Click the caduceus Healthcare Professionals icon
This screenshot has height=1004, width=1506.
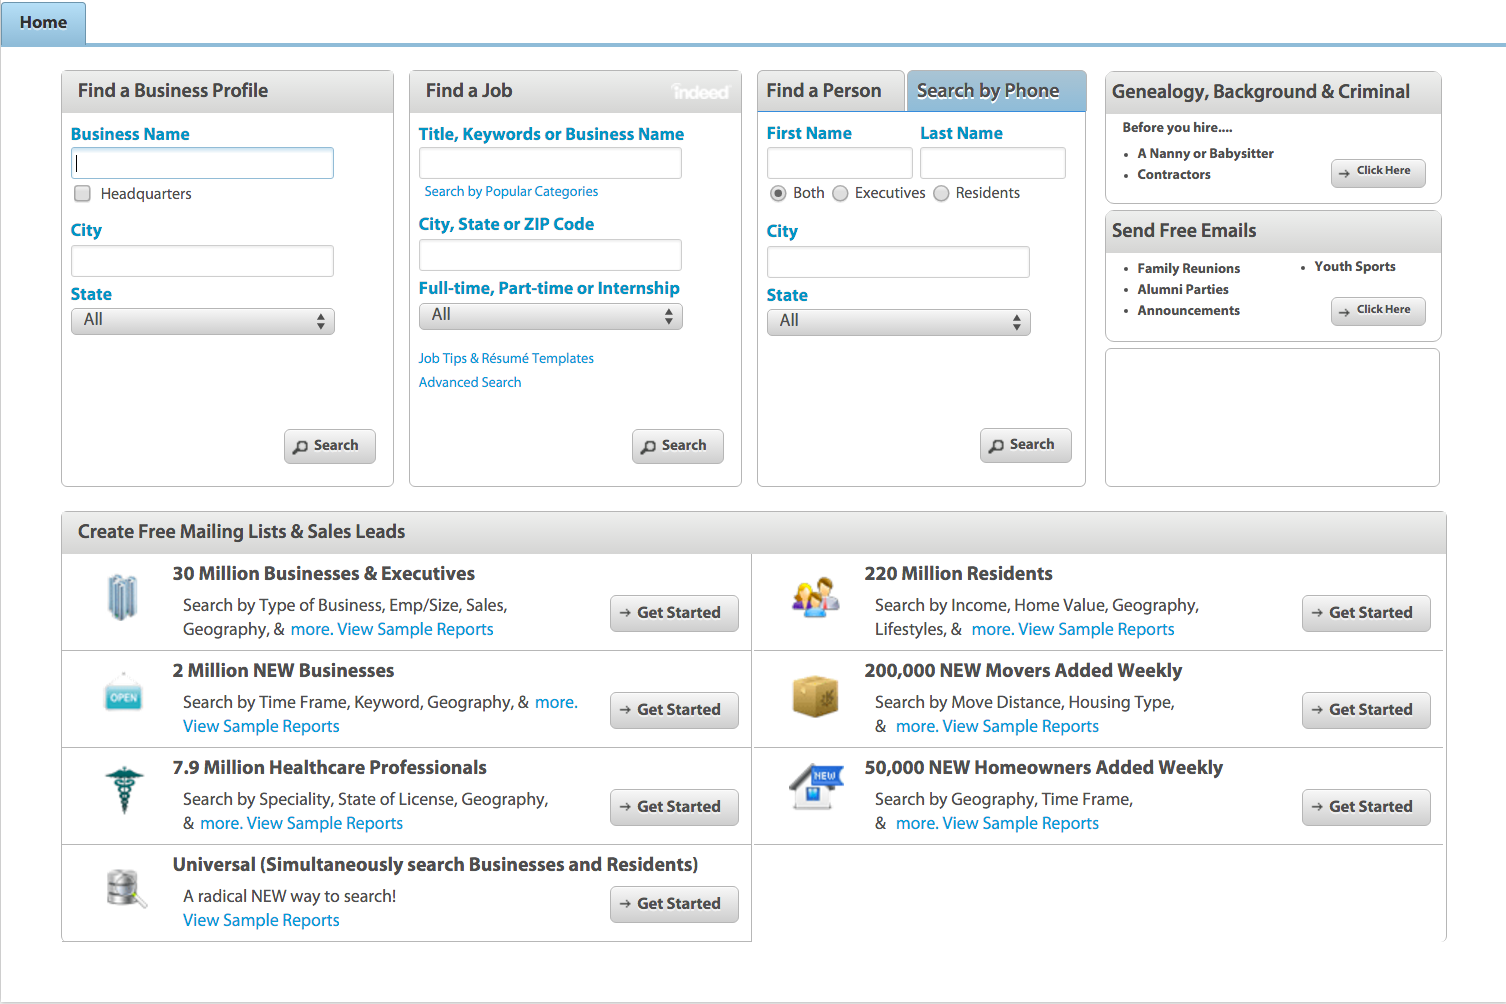124,789
